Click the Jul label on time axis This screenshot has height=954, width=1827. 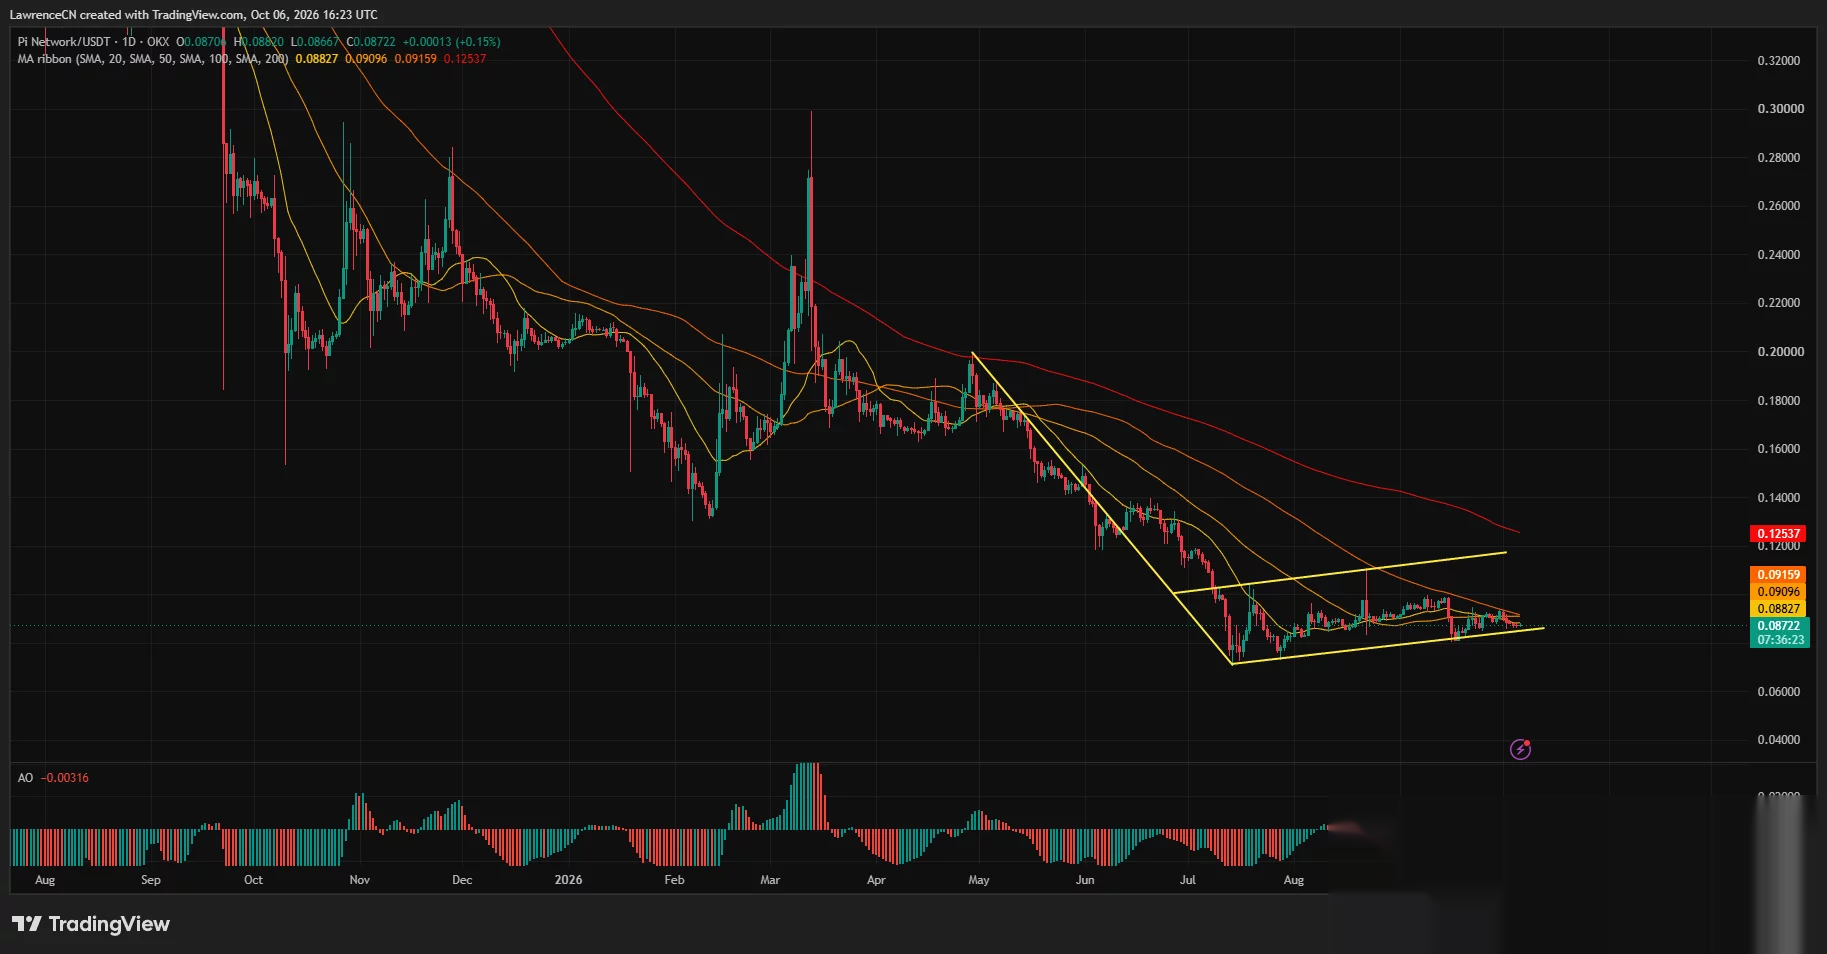(x=1188, y=880)
